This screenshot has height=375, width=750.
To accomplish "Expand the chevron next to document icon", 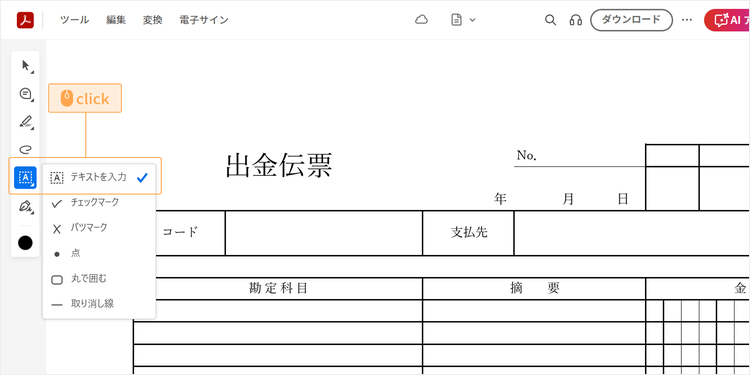I will coord(473,20).
